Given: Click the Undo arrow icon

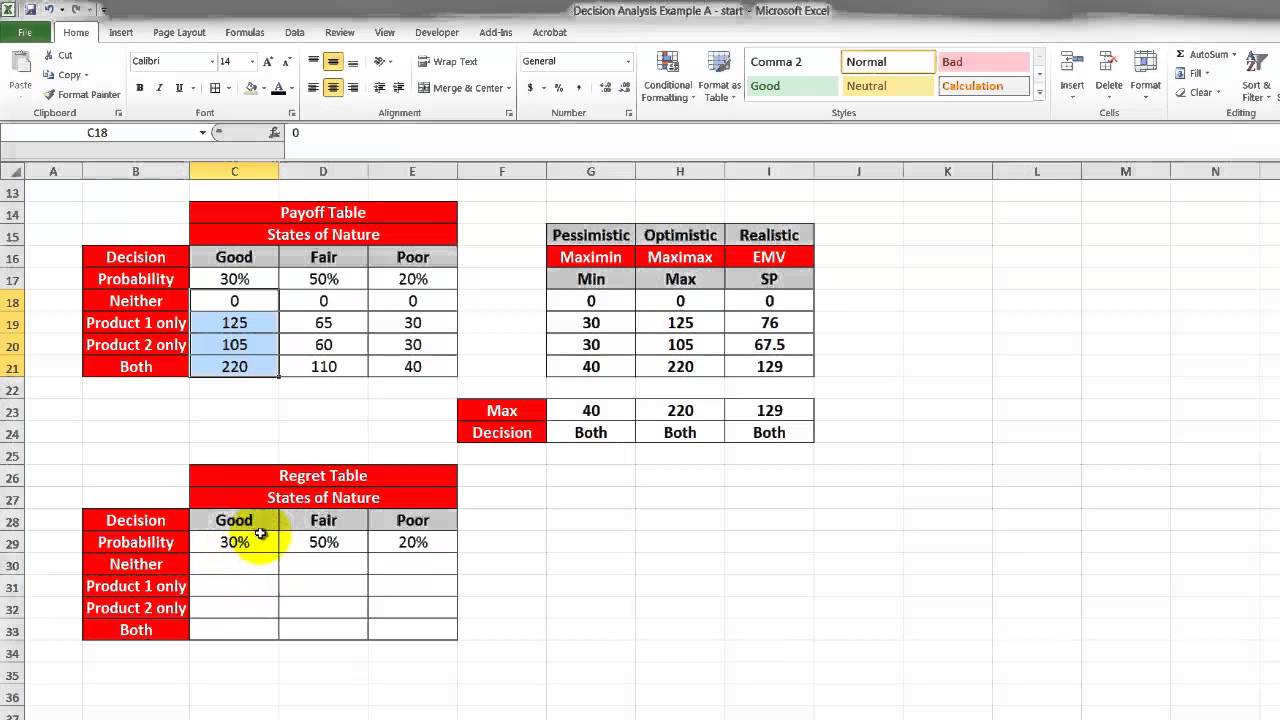Looking at the screenshot, I should [x=49, y=10].
